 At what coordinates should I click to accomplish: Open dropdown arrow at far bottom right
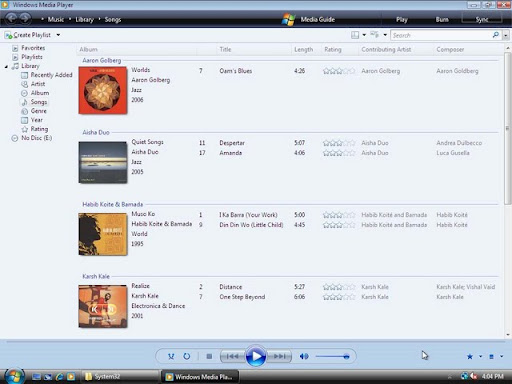[501, 356]
